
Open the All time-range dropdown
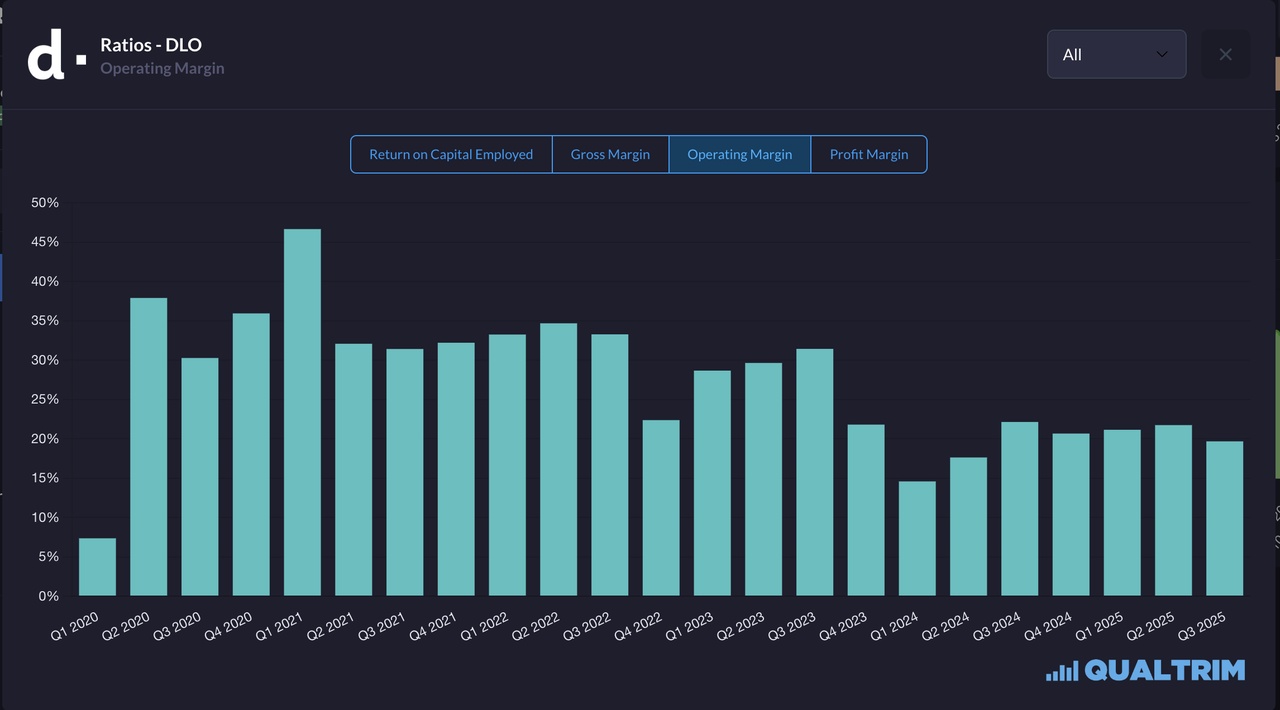pos(1115,54)
